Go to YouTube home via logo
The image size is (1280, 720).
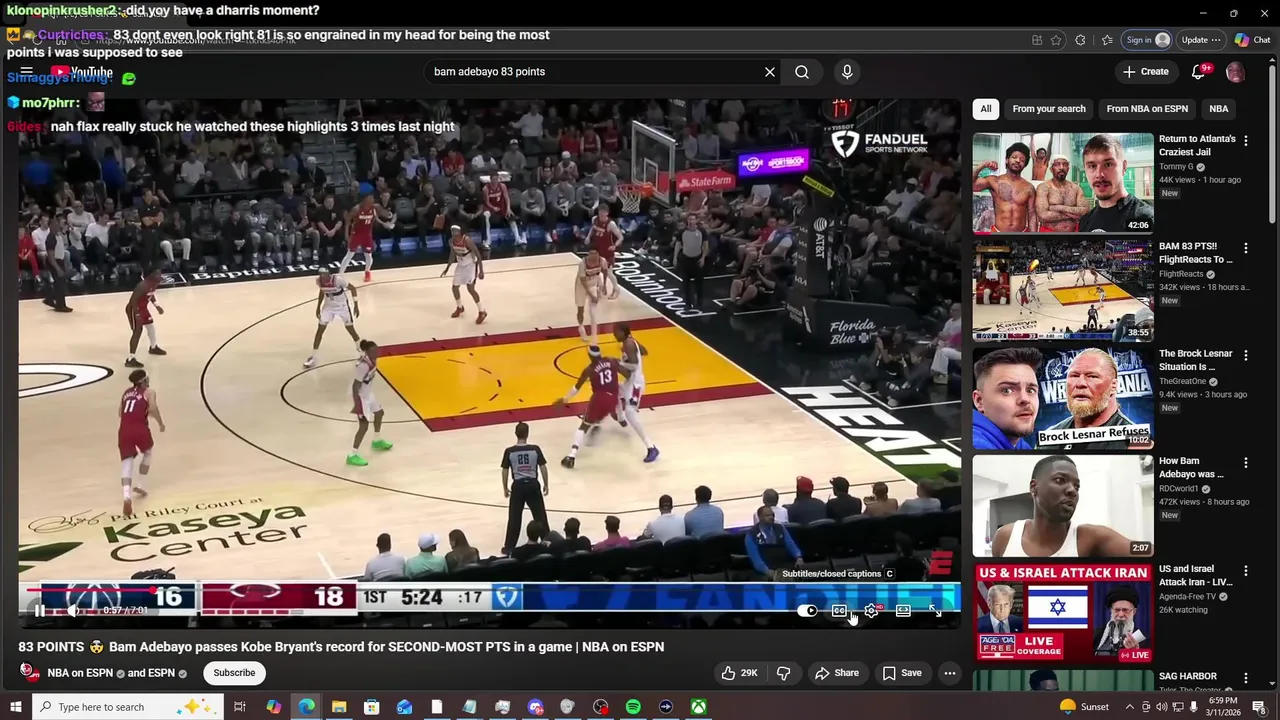[x=82, y=72]
